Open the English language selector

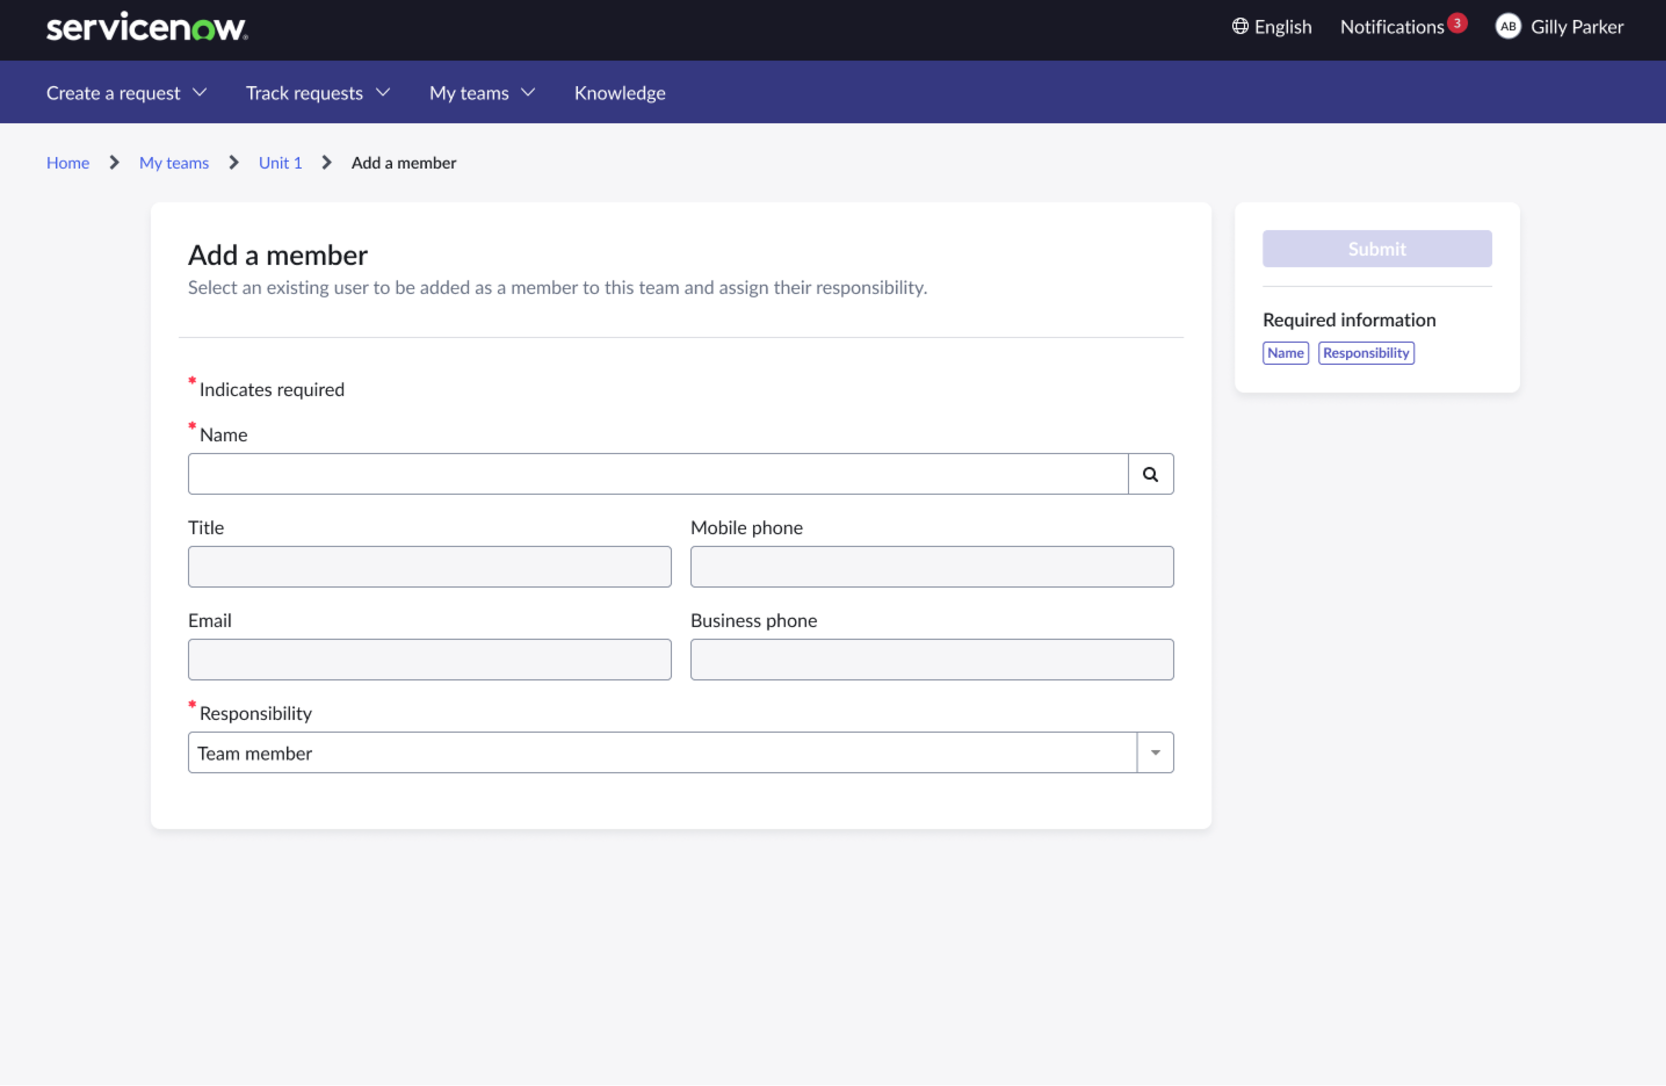click(x=1272, y=27)
